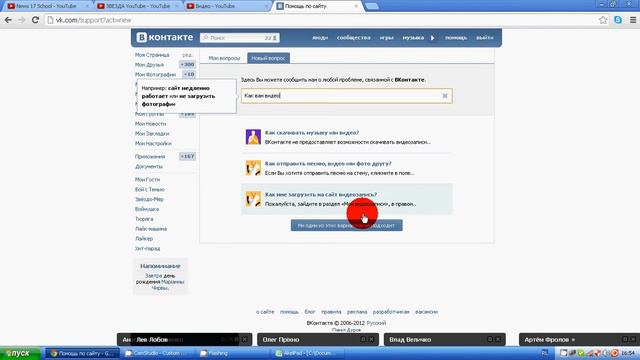The width and height of the screenshot is (640, 360).
Task: Click 'ред.' edit link in sidebar
Action: tap(187, 55)
